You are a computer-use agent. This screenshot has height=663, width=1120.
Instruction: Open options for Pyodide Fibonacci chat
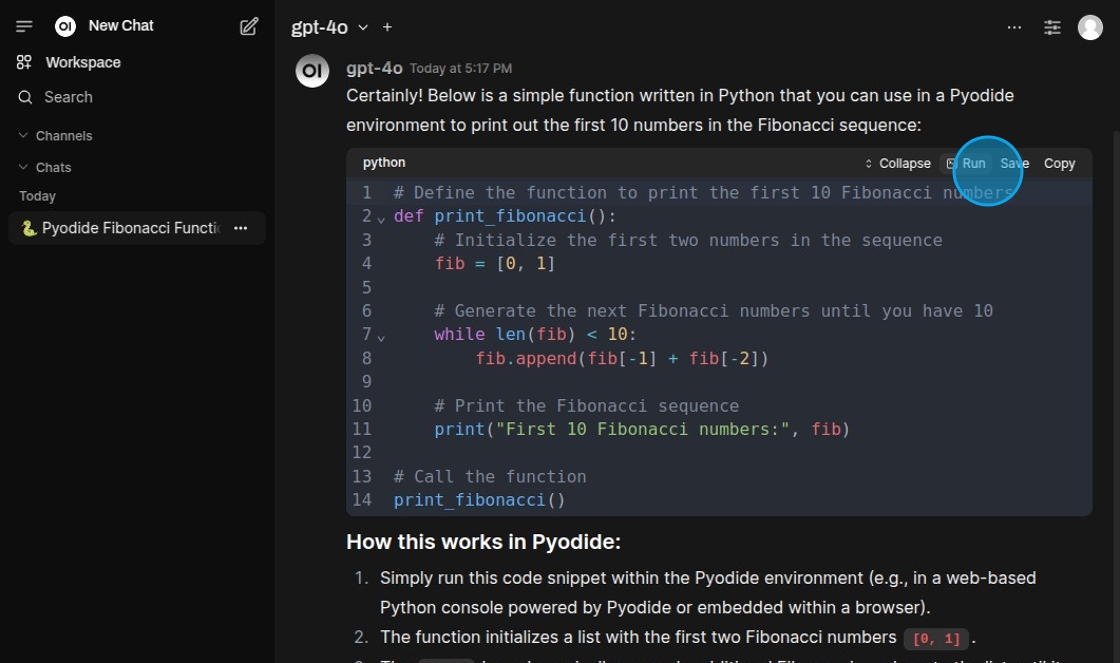(240, 228)
